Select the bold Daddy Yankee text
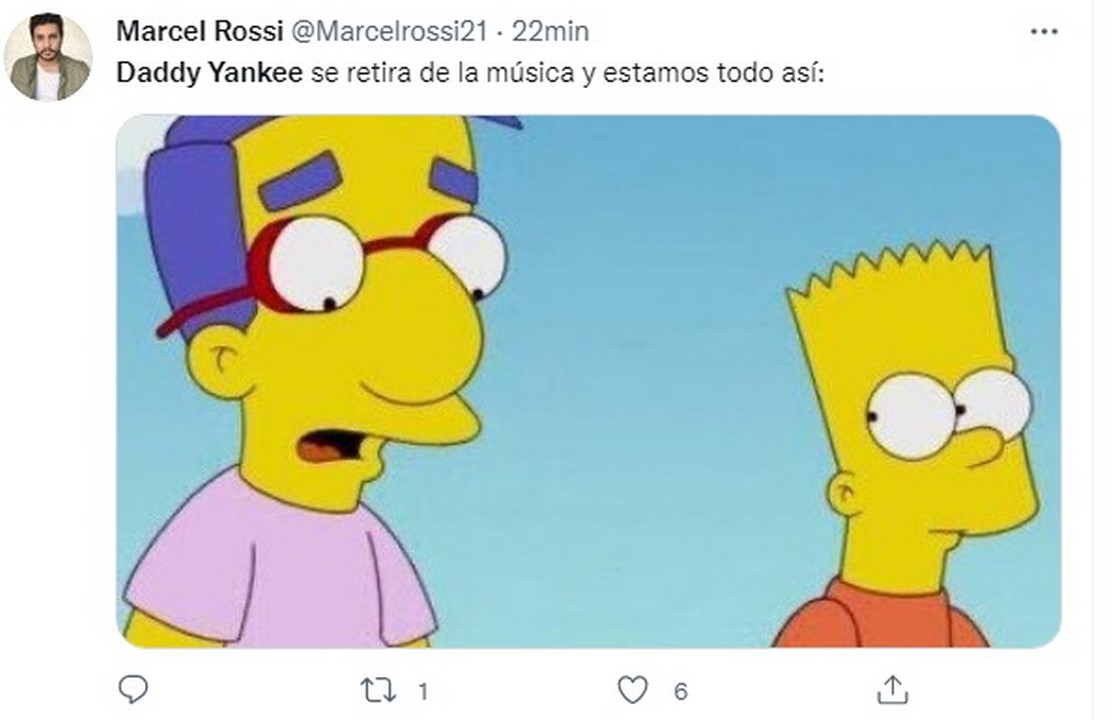1116x720 pixels. coord(209,73)
